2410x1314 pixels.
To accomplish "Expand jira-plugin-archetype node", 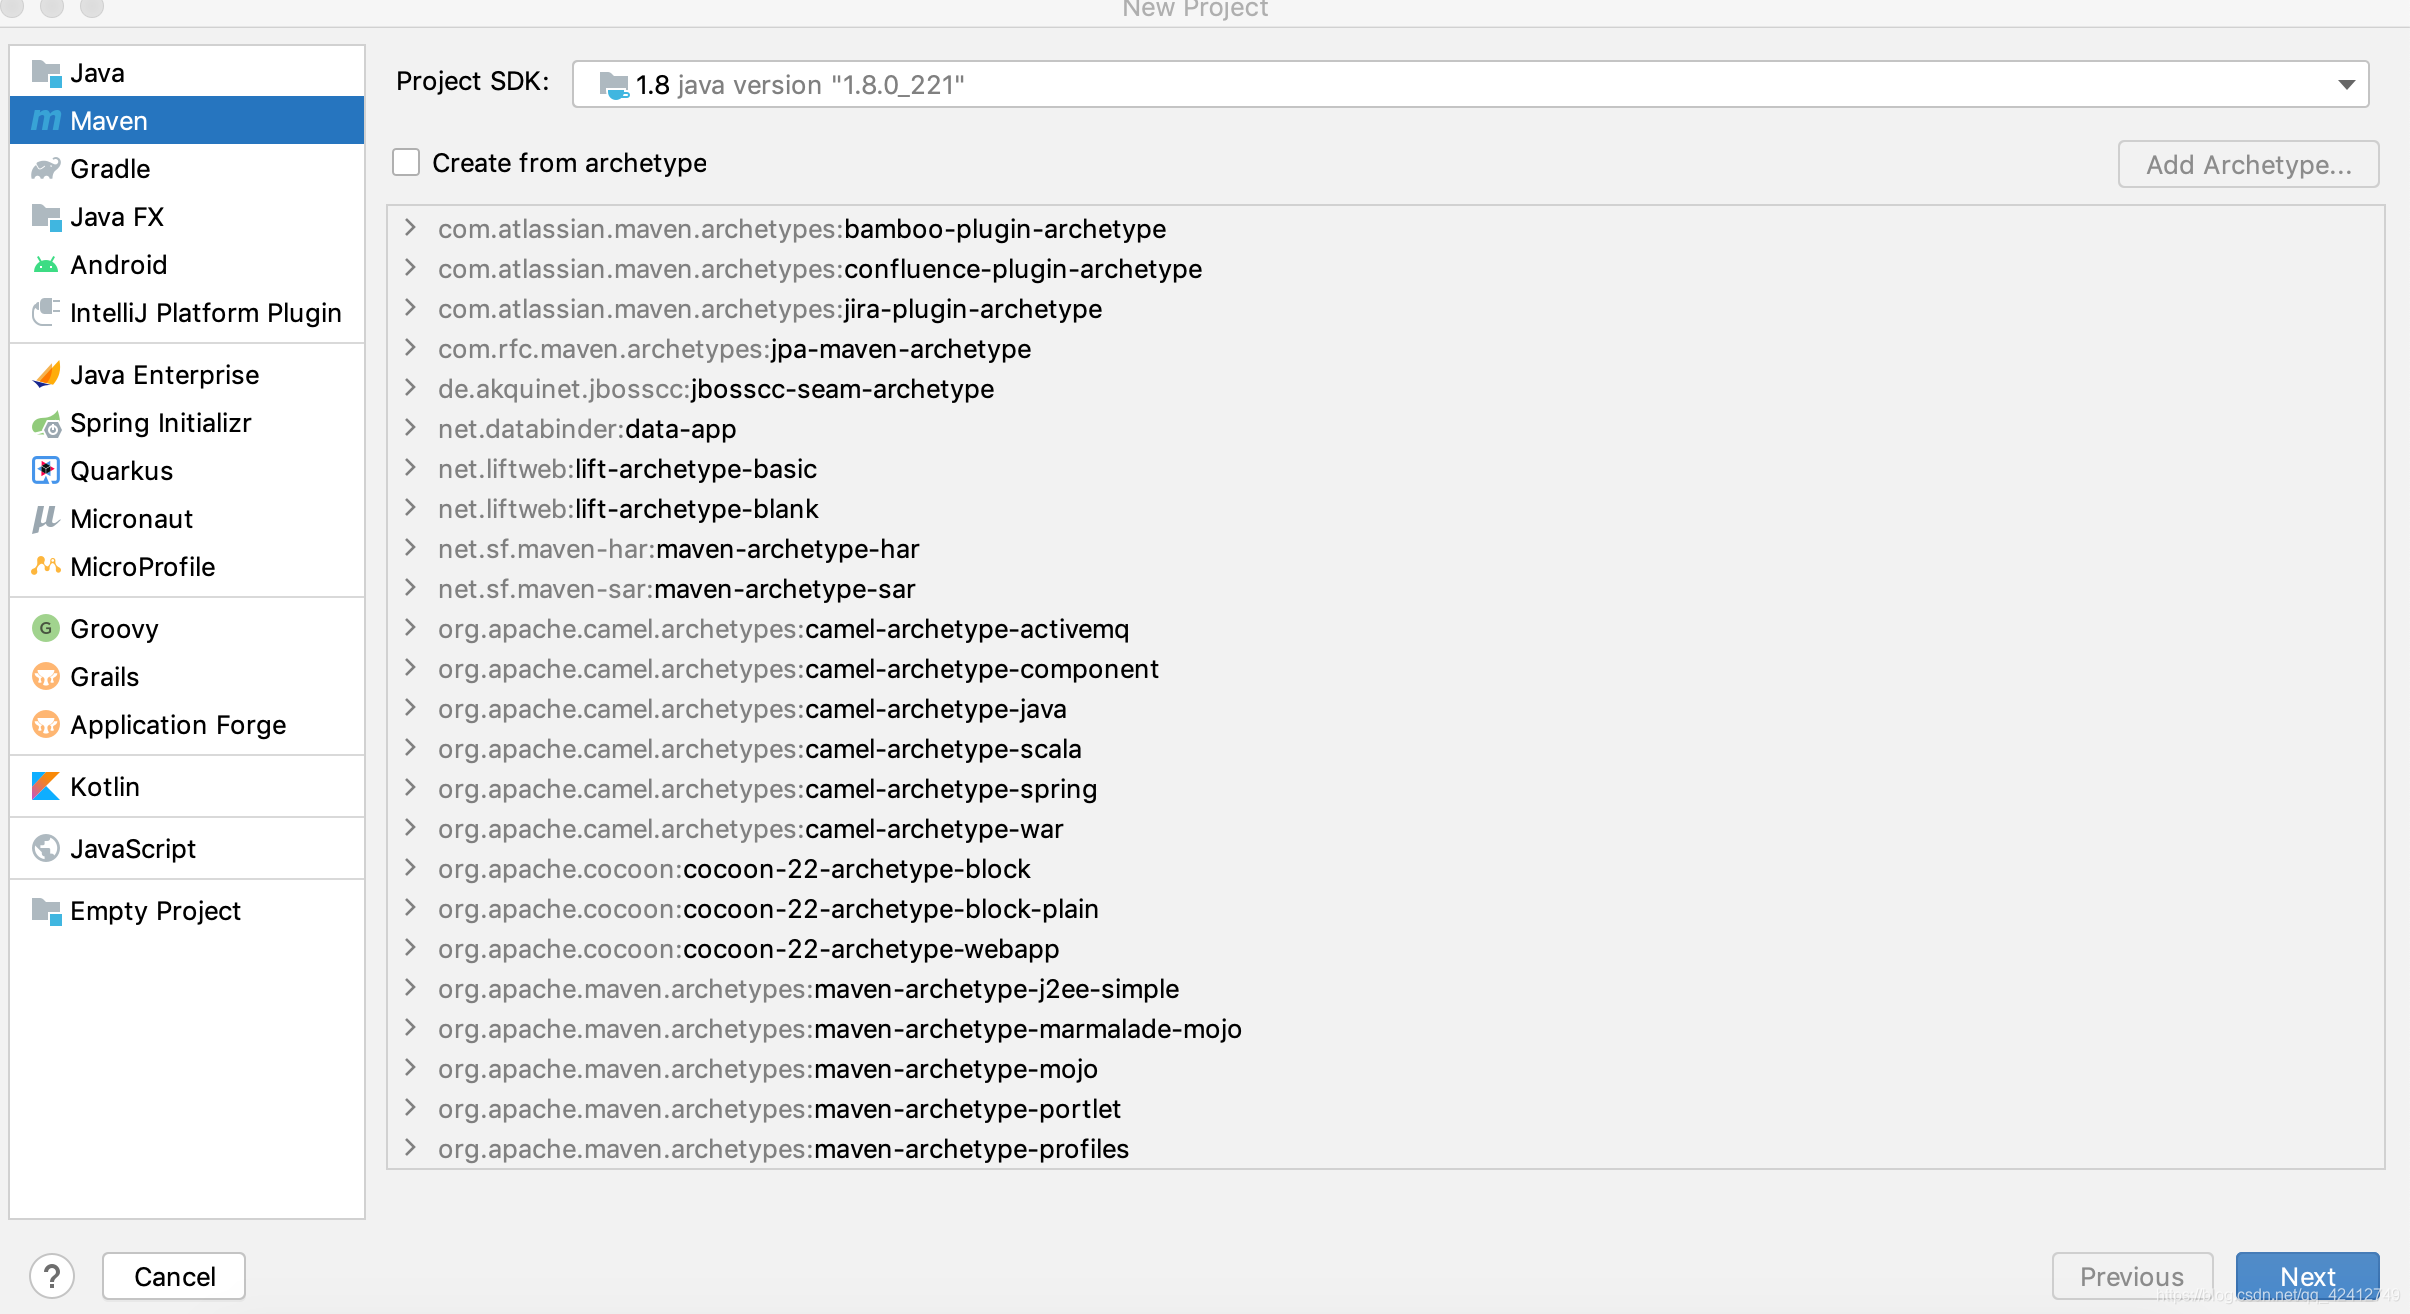I will (410, 308).
